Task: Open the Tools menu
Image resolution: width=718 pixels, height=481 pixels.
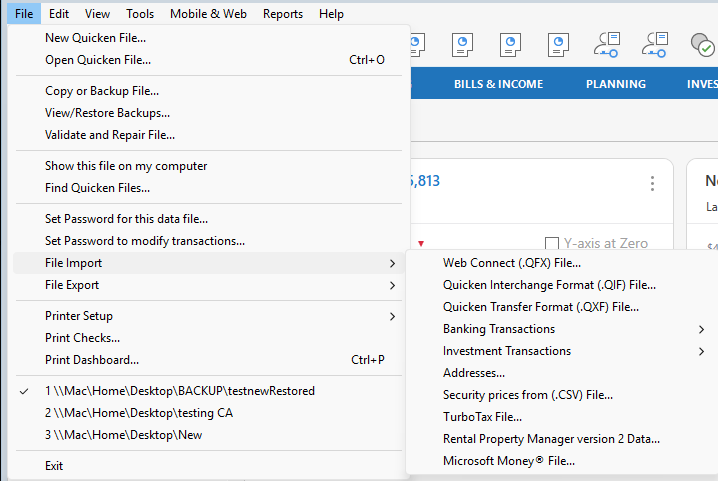Action: (x=140, y=14)
